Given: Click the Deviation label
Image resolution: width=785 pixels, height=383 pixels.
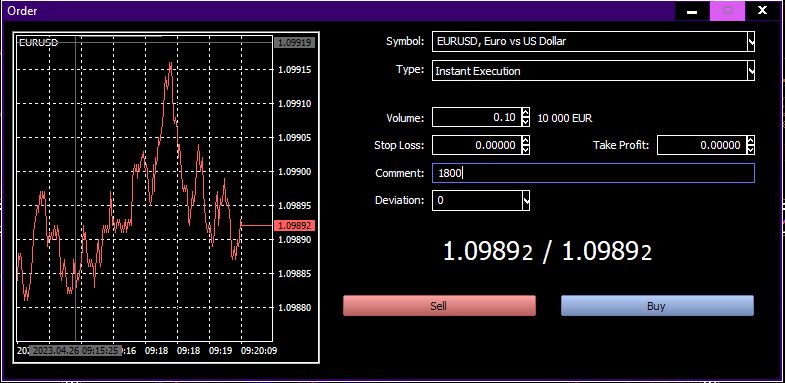Looking at the screenshot, I should pyautogui.click(x=400, y=200).
